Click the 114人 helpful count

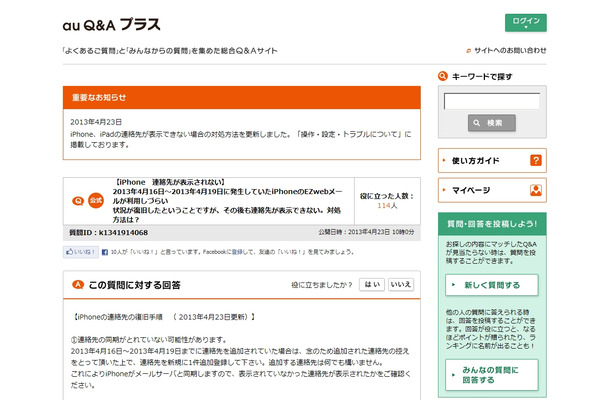pos(387,205)
